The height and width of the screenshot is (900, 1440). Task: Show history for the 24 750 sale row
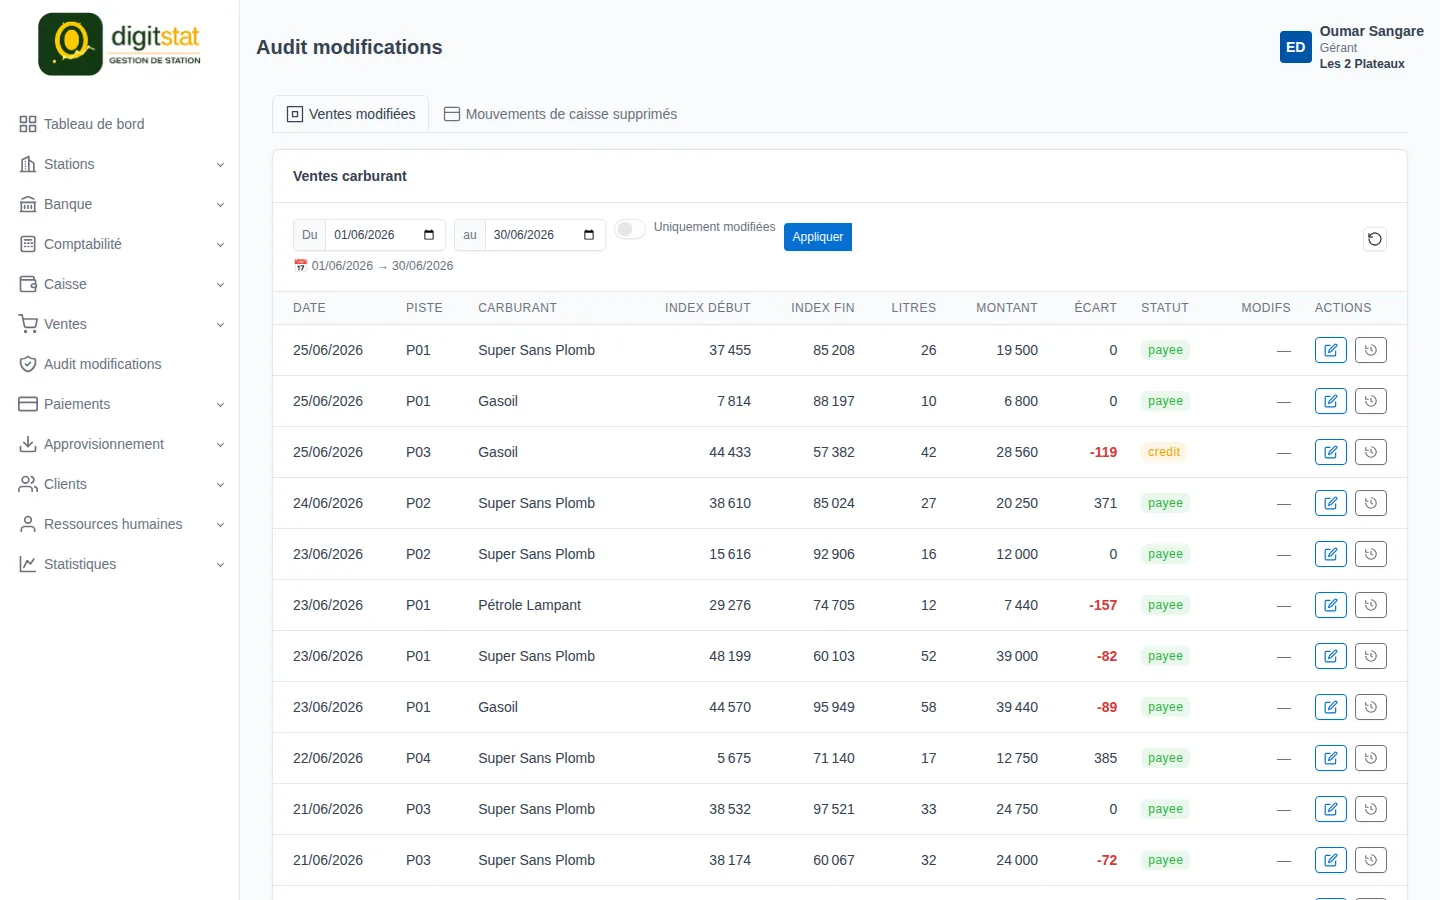pyautogui.click(x=1371, y=809)
